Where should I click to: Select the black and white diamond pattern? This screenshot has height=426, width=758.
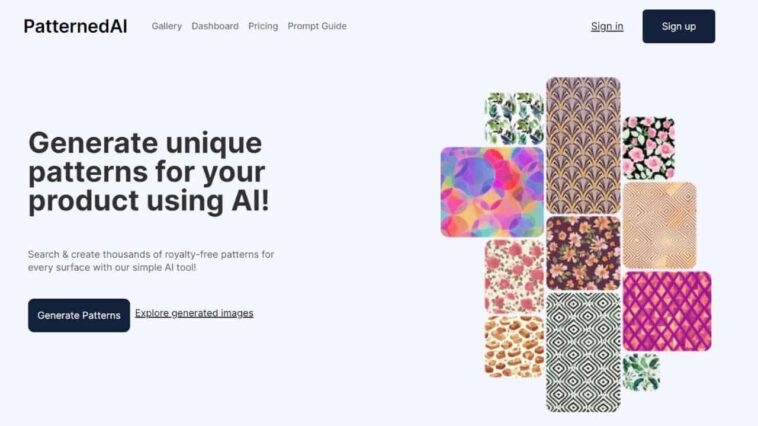click(x=583, y=353)
